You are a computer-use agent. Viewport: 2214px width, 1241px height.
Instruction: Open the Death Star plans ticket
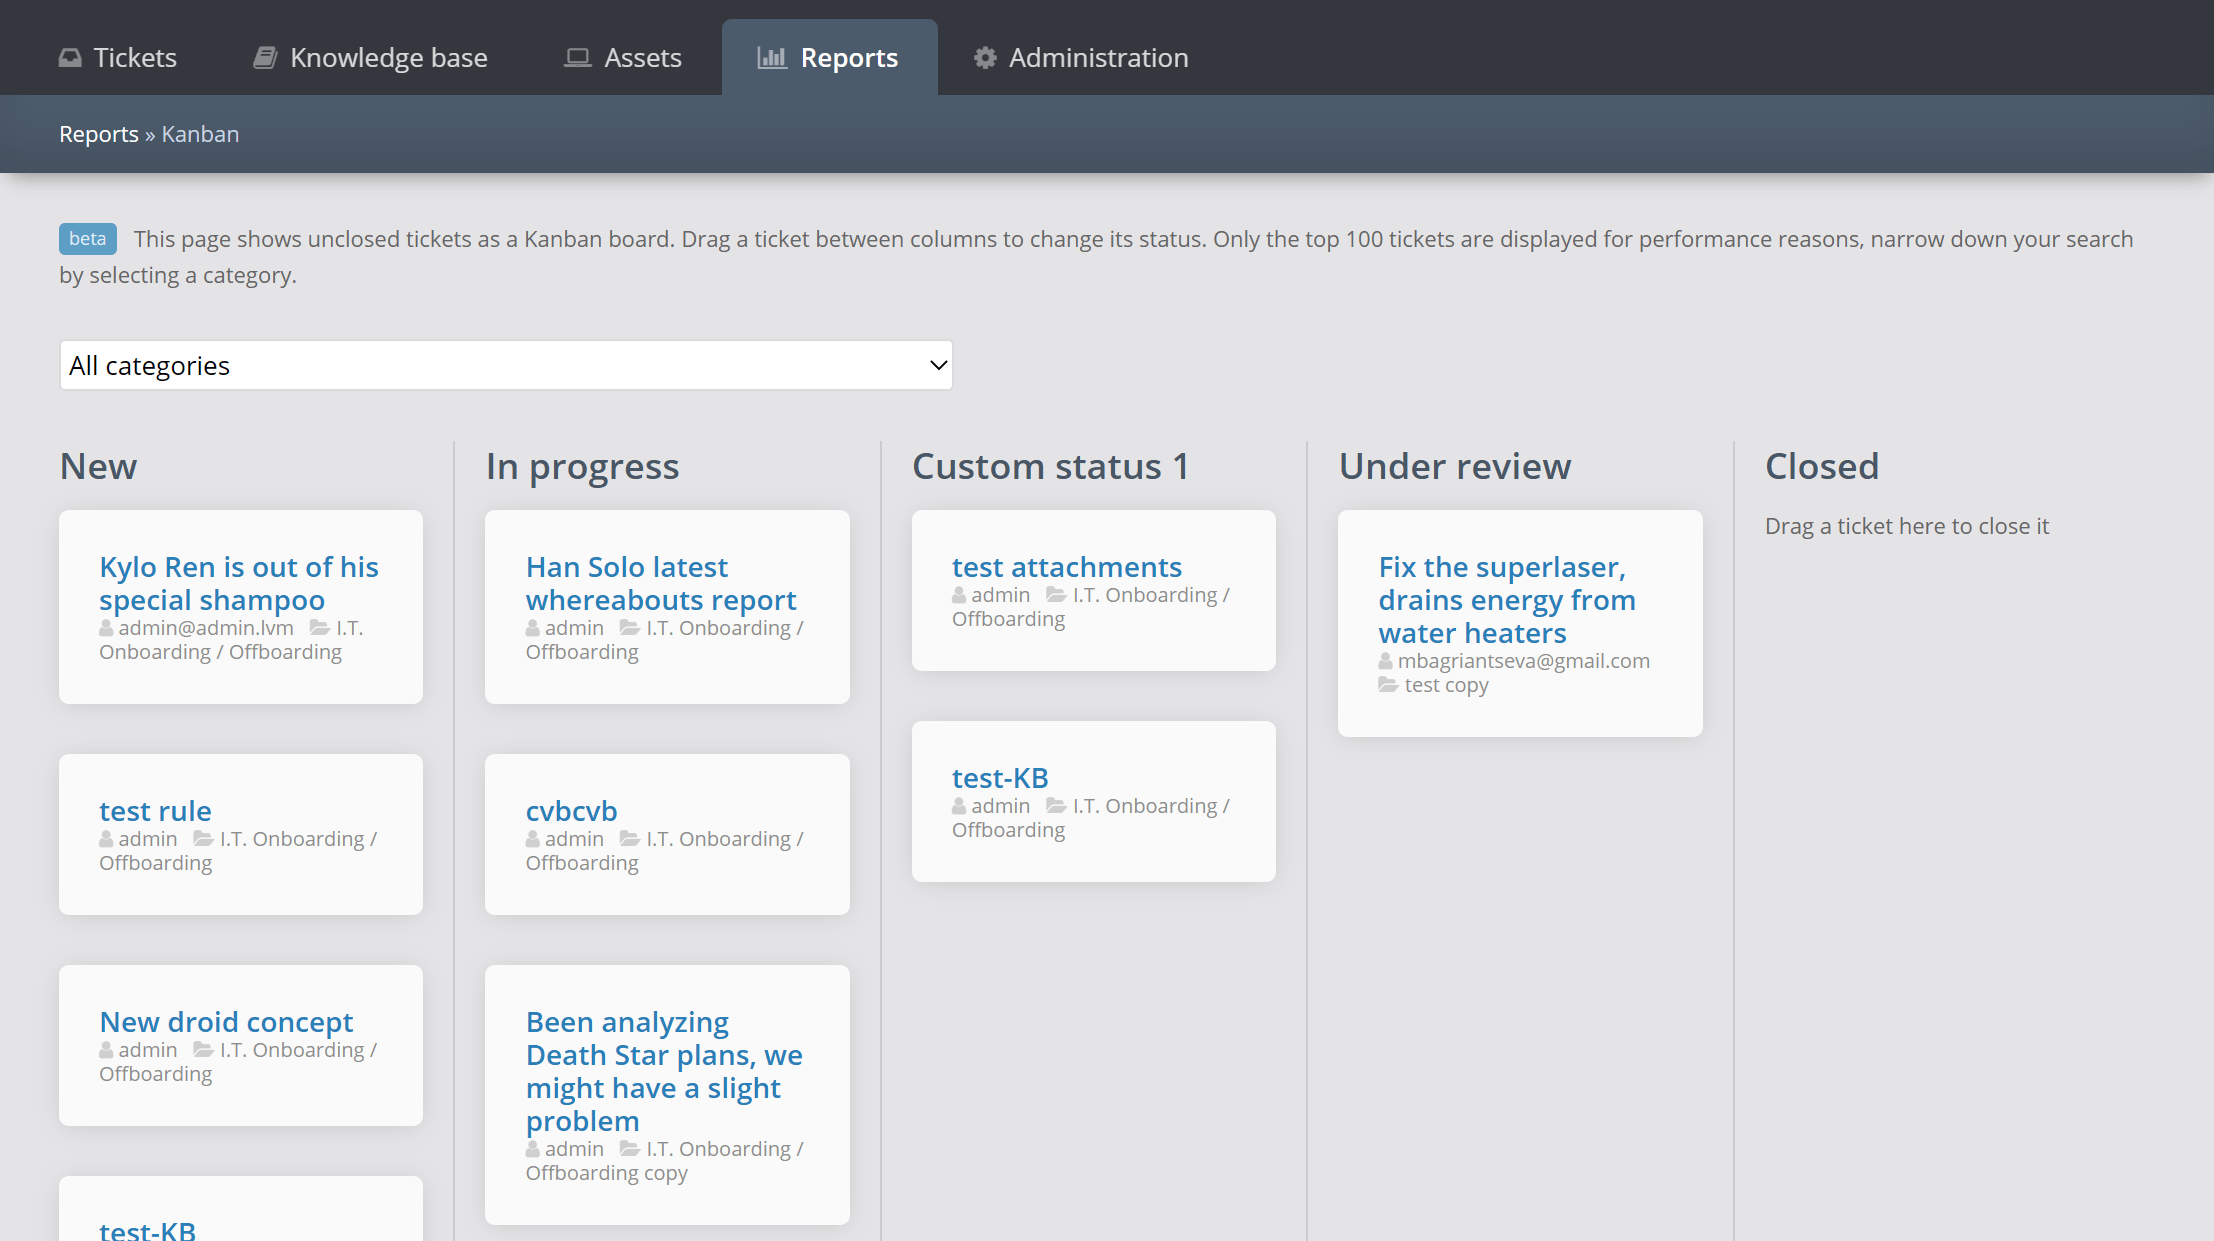coord(662,1071)
